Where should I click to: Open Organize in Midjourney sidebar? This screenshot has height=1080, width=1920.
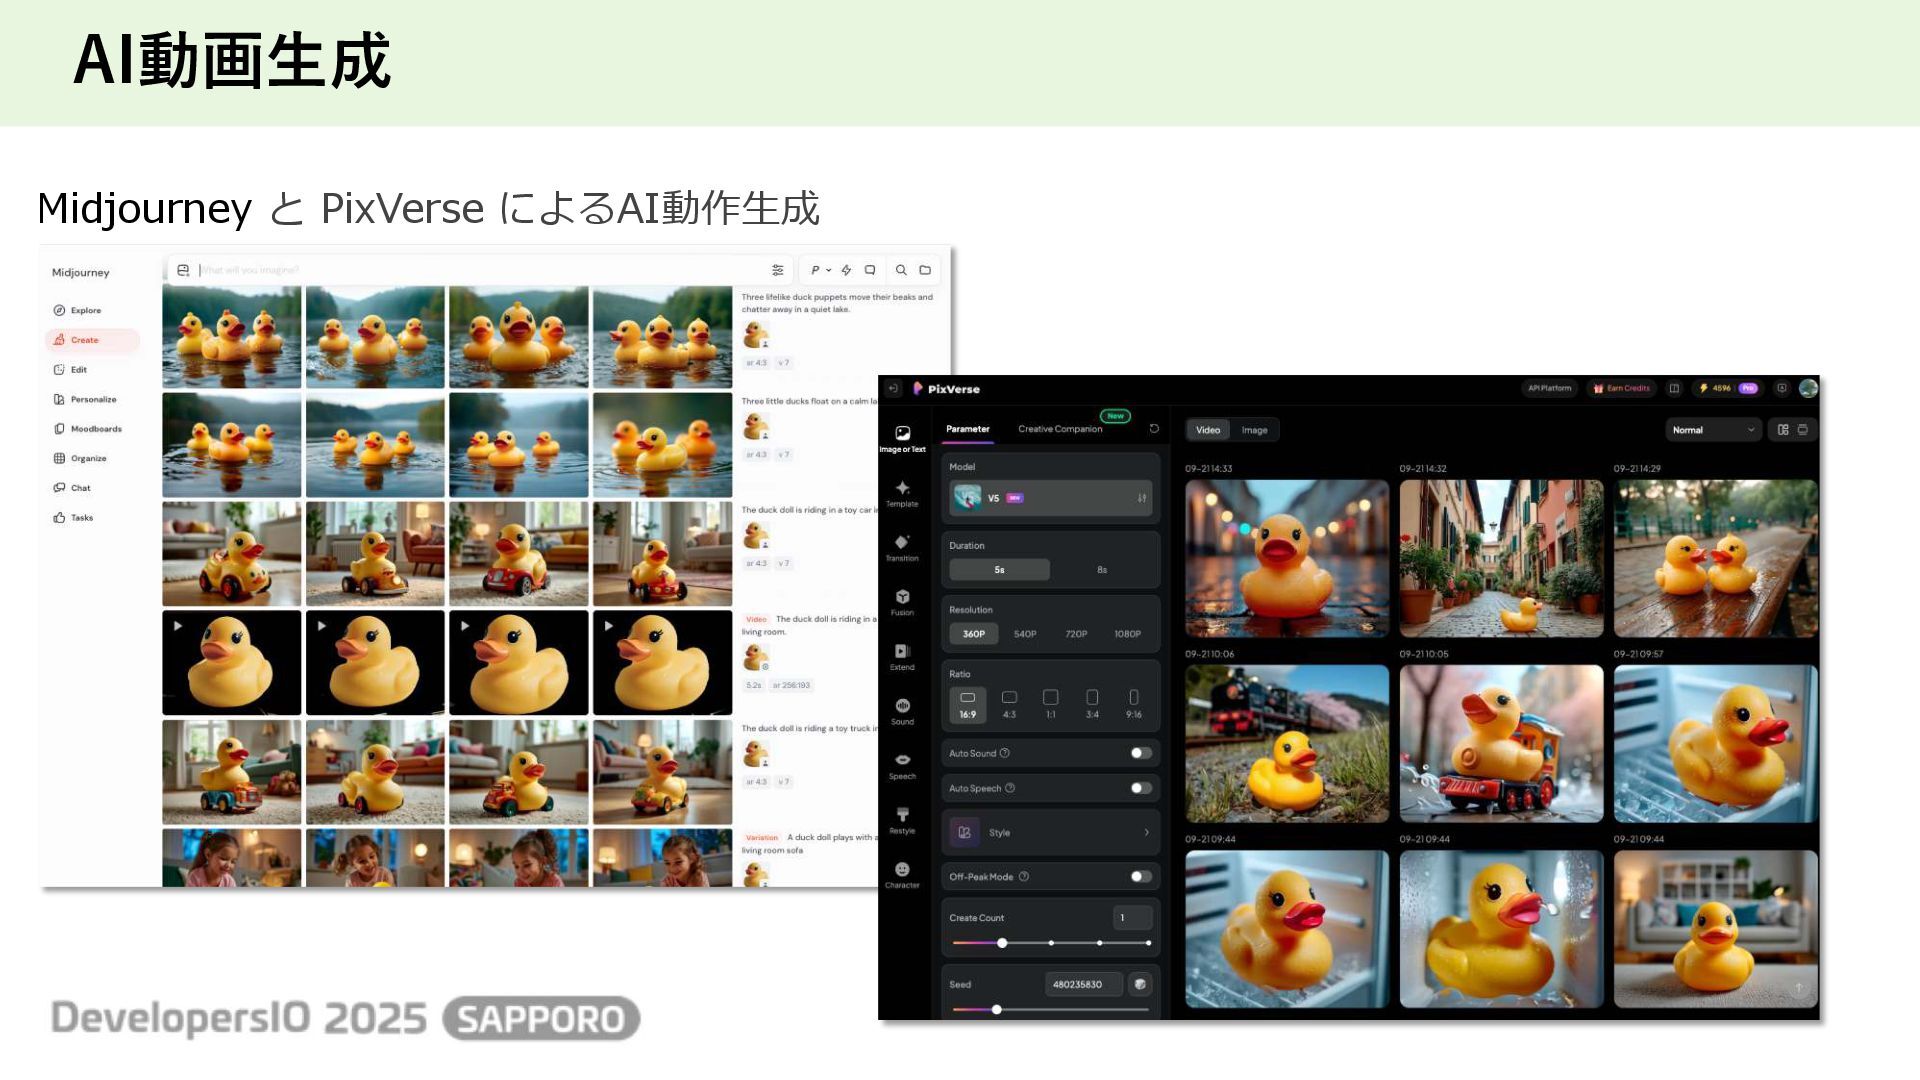coord(80,458)
